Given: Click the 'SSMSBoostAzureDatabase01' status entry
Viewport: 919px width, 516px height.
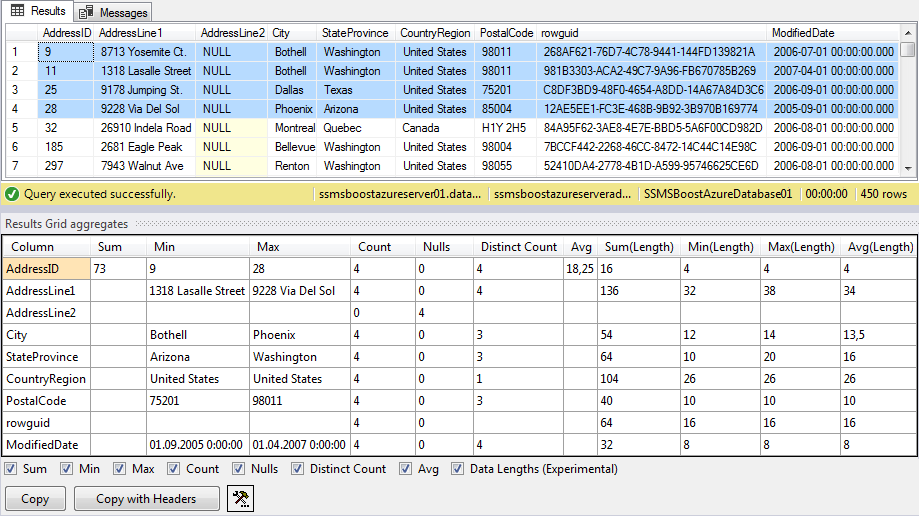Looking at the screenshot, I should [717, 194].
